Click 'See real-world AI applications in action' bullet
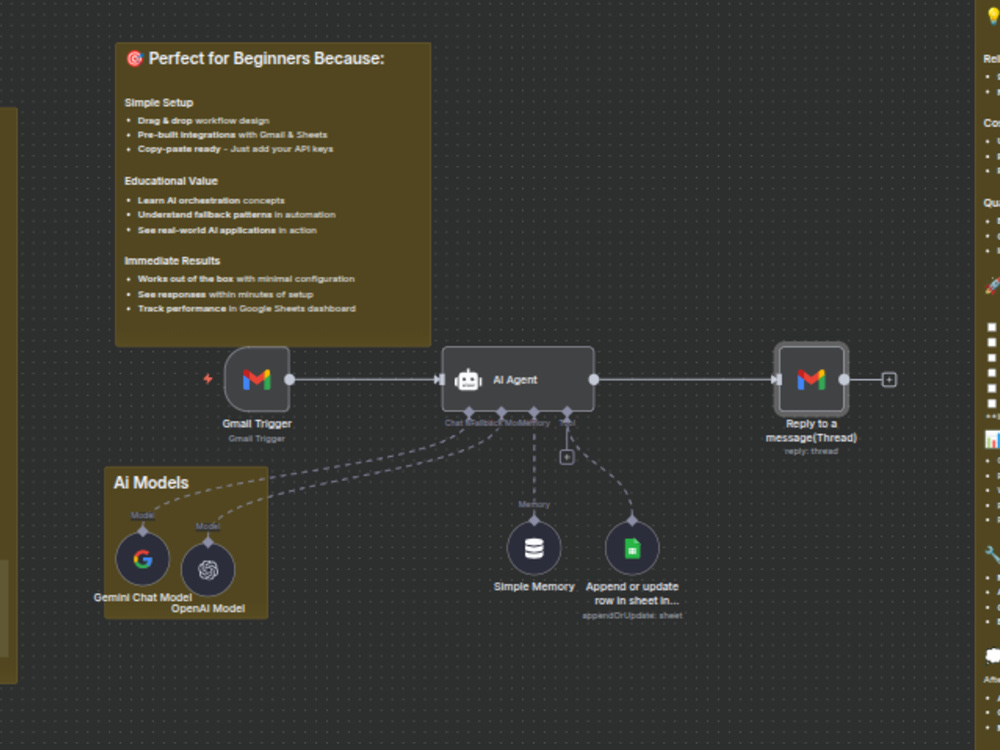1000x750 pixels. pos(227,230)
